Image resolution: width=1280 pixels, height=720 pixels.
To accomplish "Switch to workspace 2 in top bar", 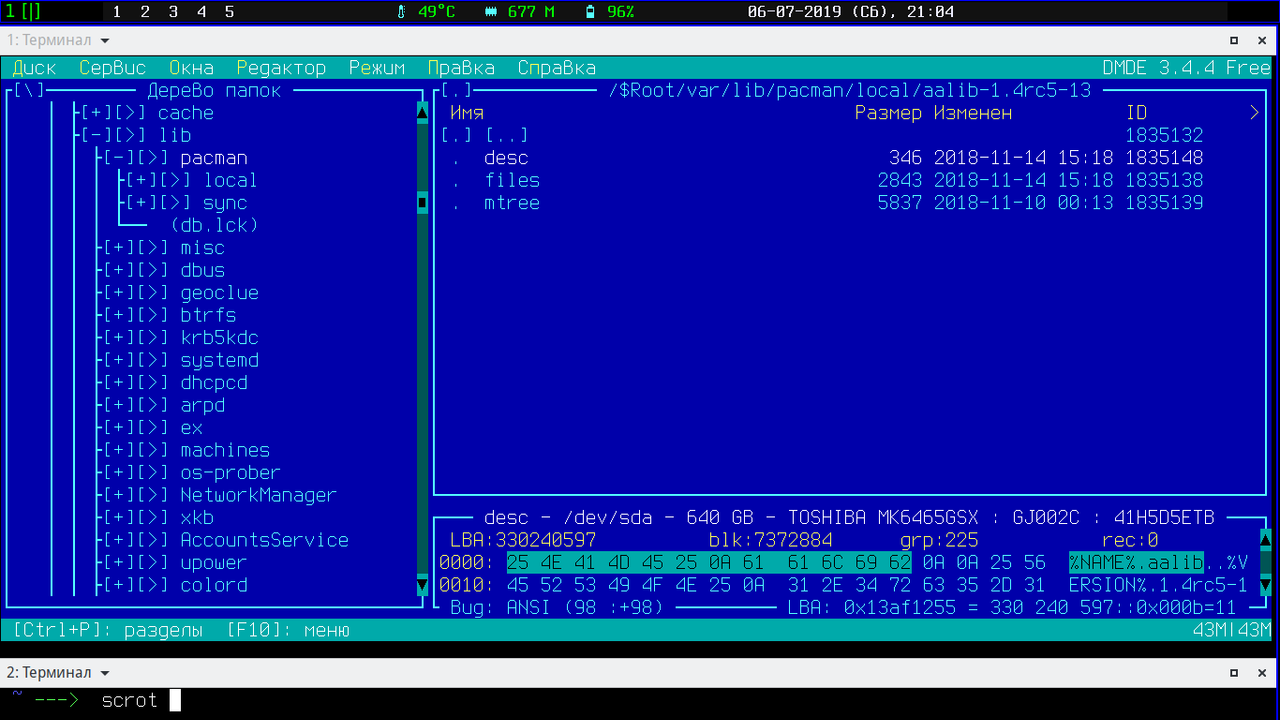I will (145, 12).
